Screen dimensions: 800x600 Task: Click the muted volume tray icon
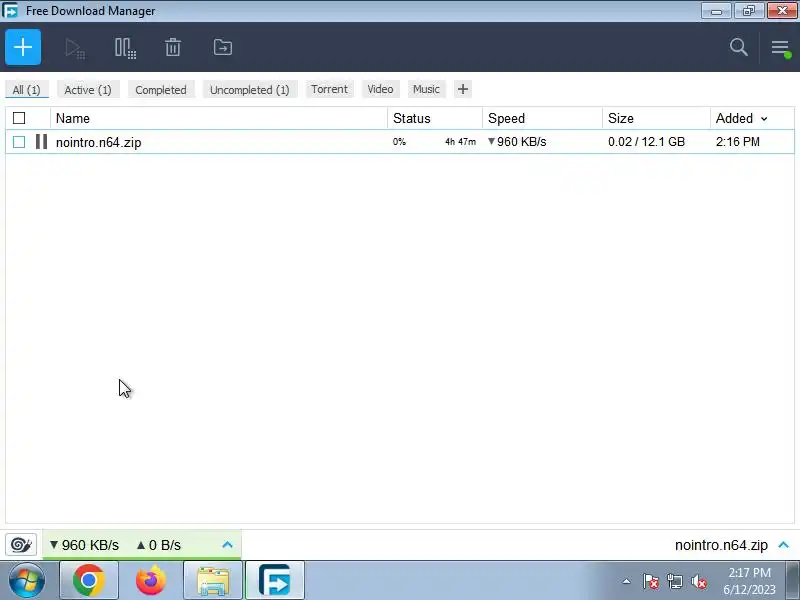click(698, 581)
